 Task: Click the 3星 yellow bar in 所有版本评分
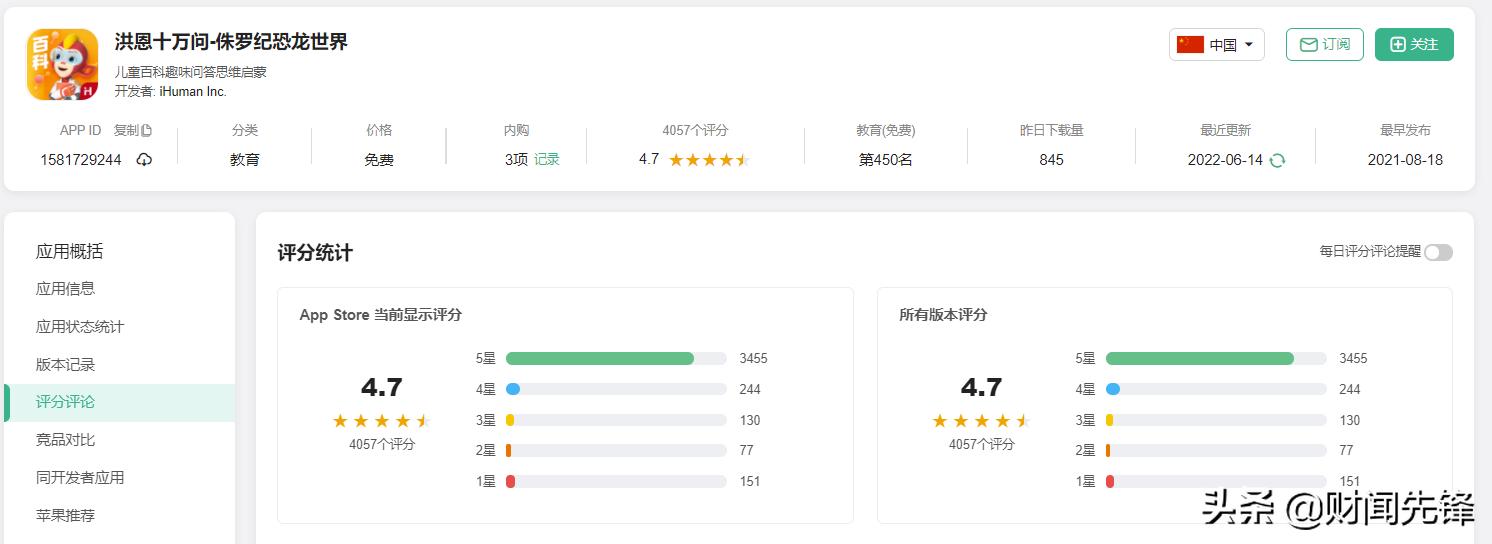[x=1110, y=420]
